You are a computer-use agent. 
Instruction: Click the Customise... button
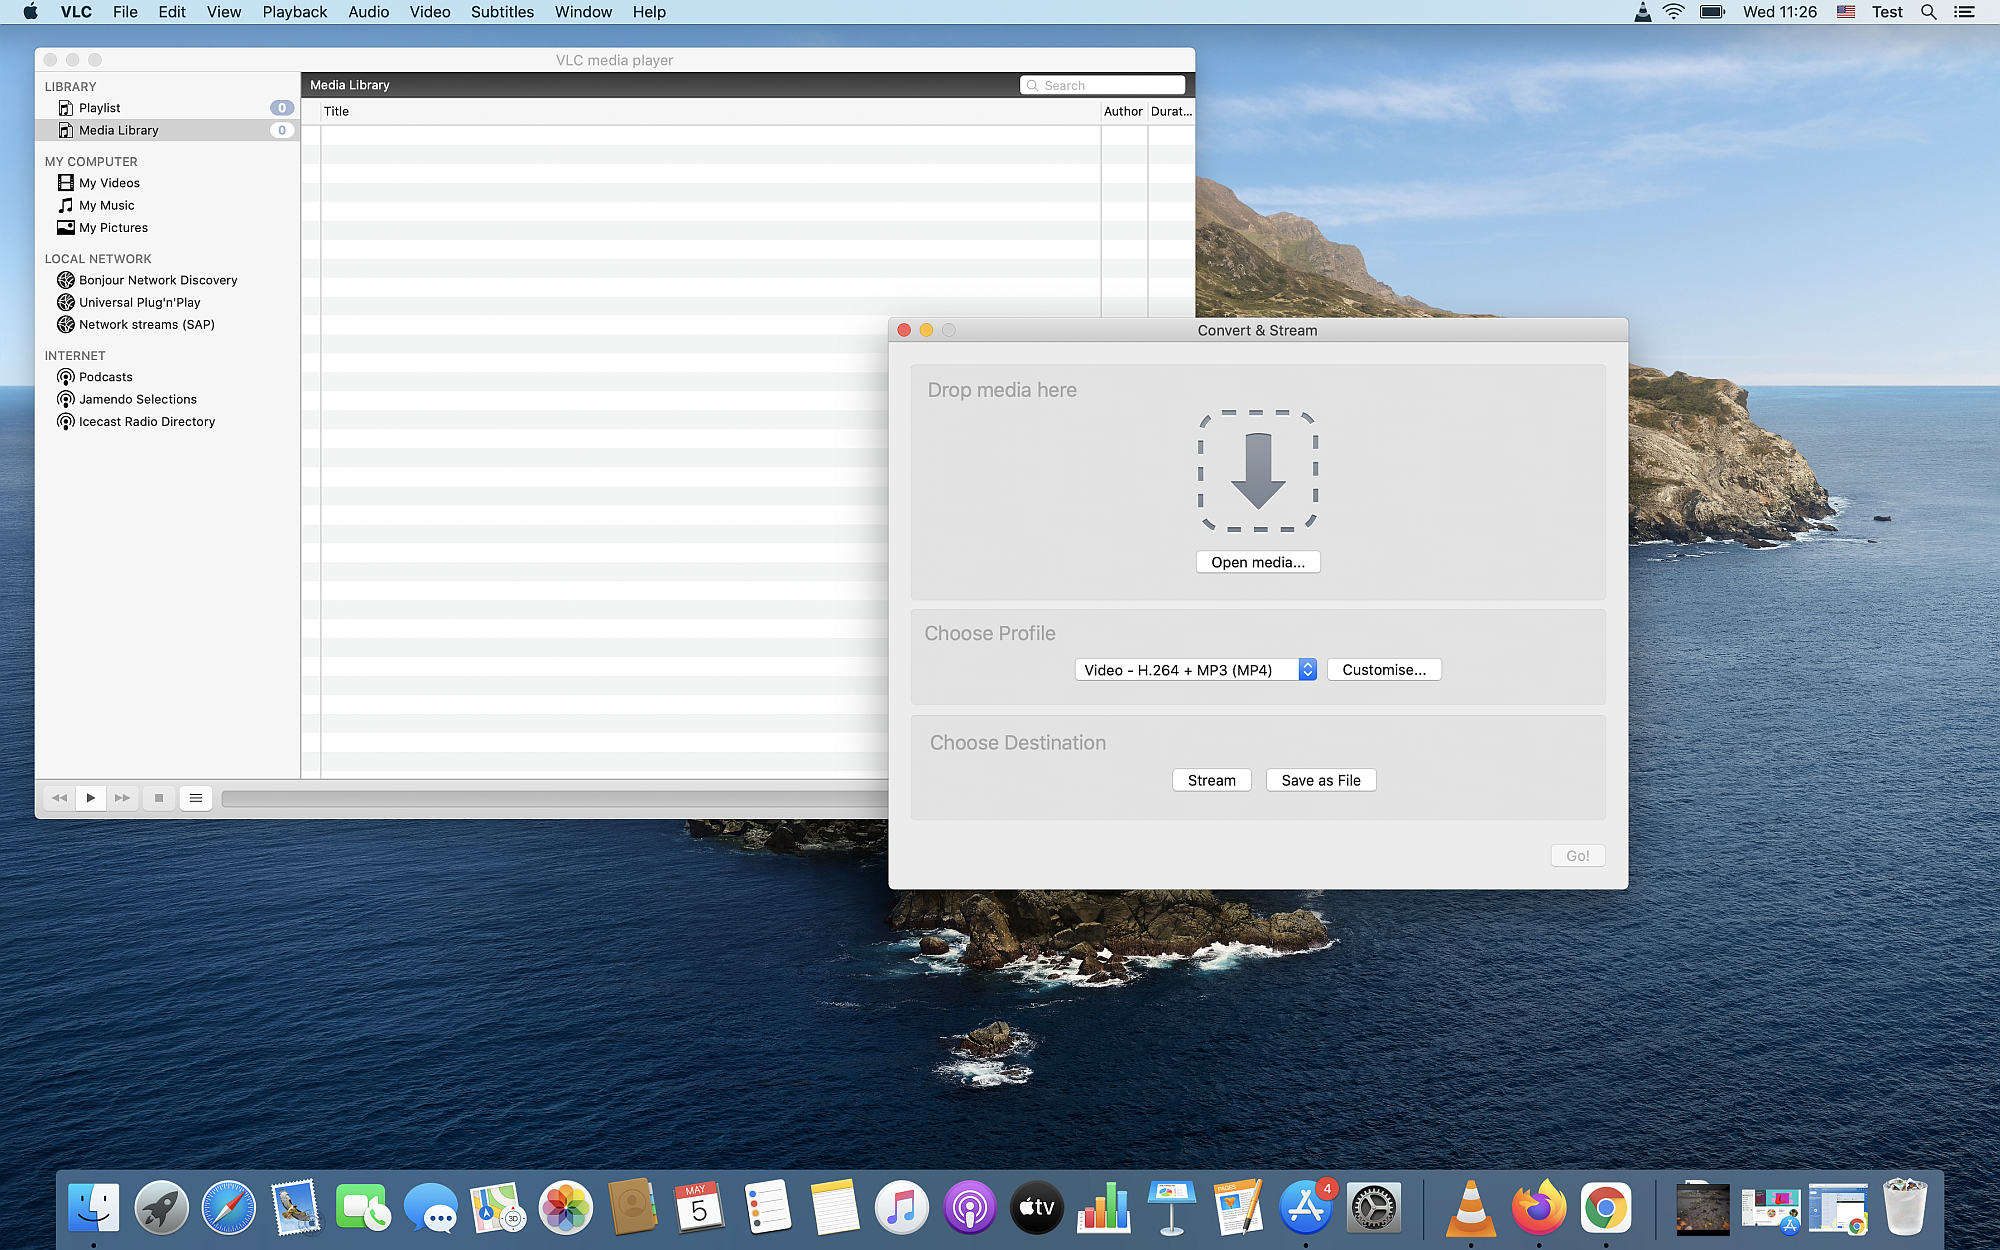[x=1384, y=670]
